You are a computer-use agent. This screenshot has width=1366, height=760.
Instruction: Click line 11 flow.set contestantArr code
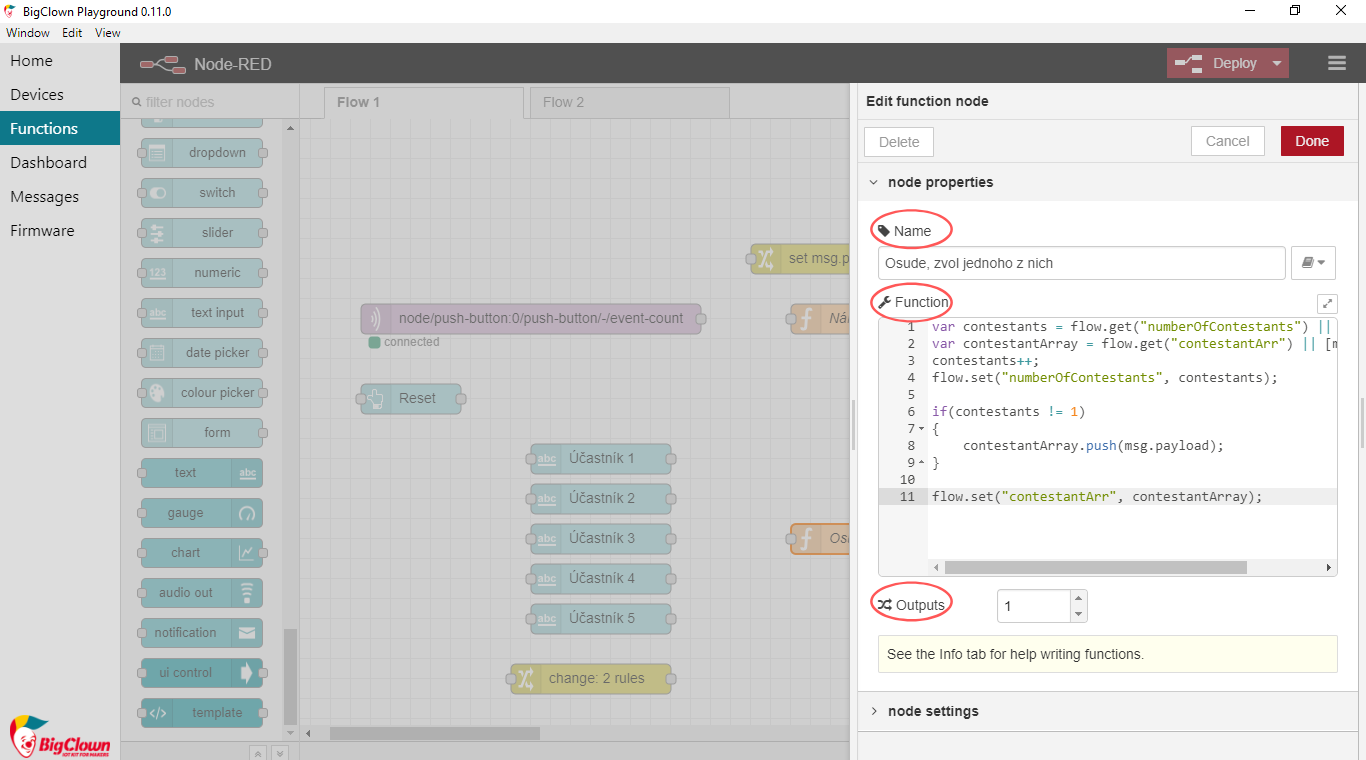tap(1097, 496)
